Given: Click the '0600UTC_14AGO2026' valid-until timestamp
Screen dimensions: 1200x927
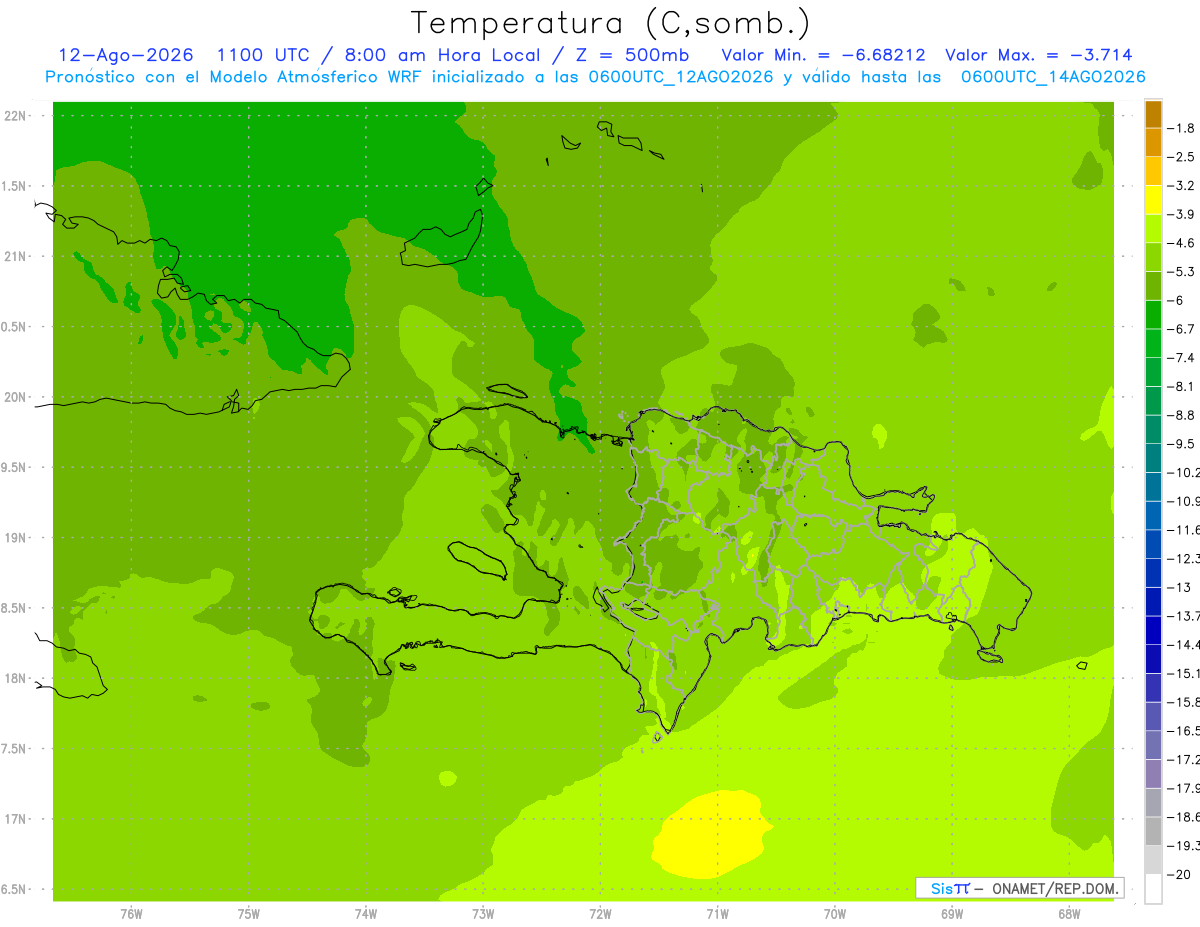Looking at the screenshot, I should click(x=1052, y=77).
